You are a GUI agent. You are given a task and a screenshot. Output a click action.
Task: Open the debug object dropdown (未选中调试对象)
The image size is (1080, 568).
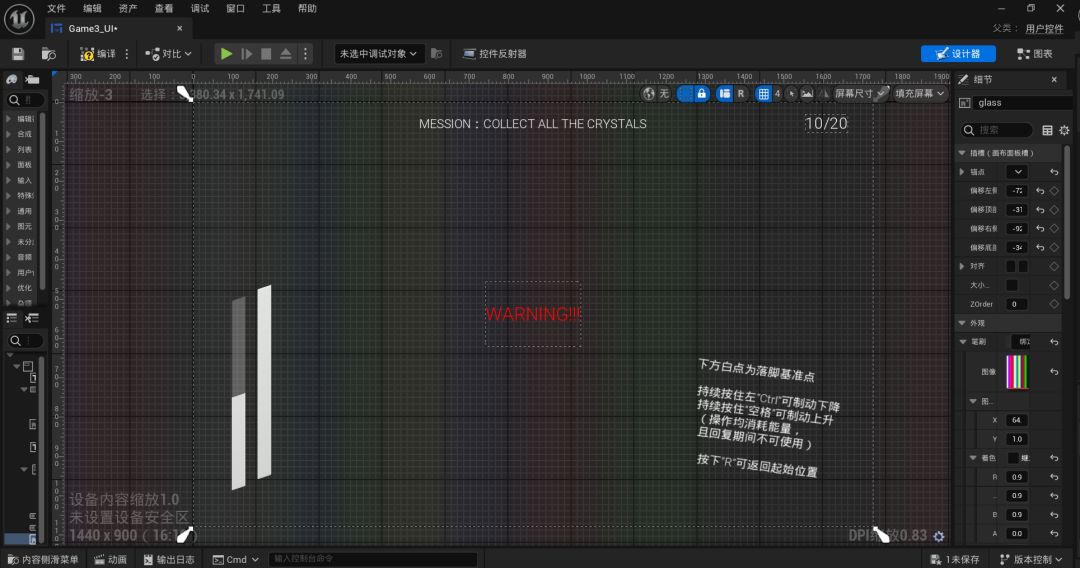coord(380,54)
